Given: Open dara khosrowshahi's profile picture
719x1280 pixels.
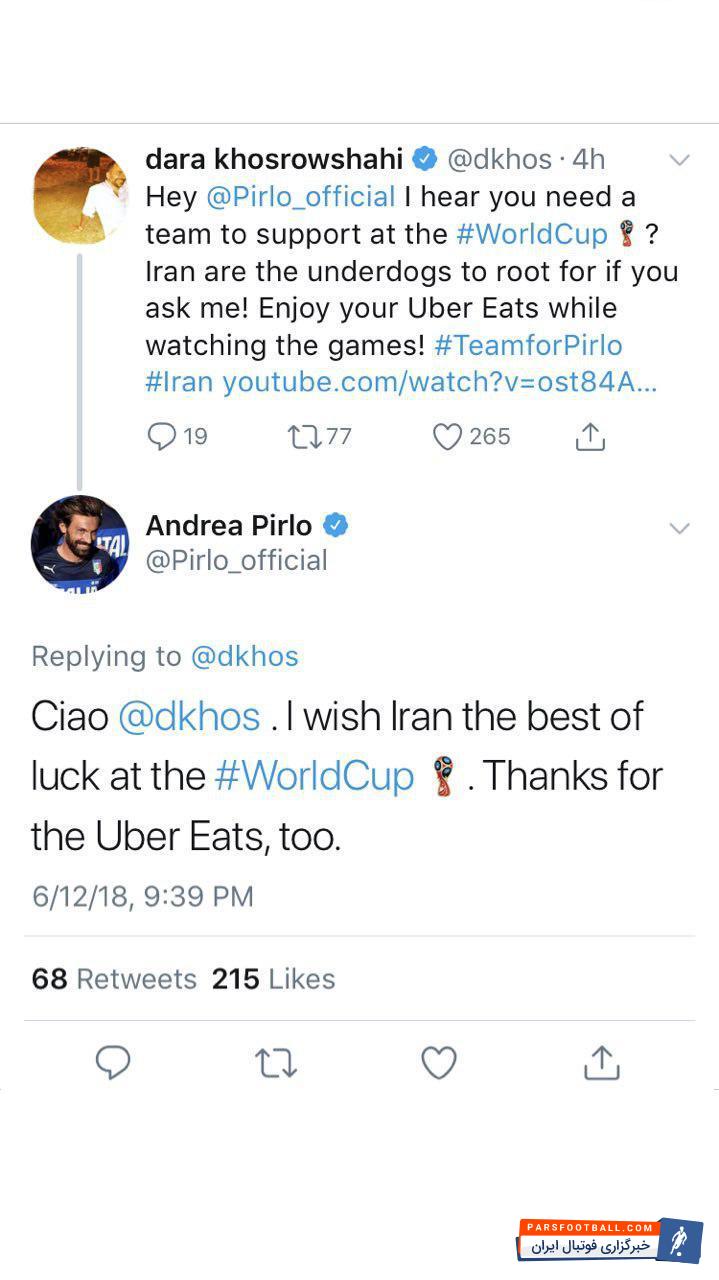Looking at the screenshot, I should 80,195.
